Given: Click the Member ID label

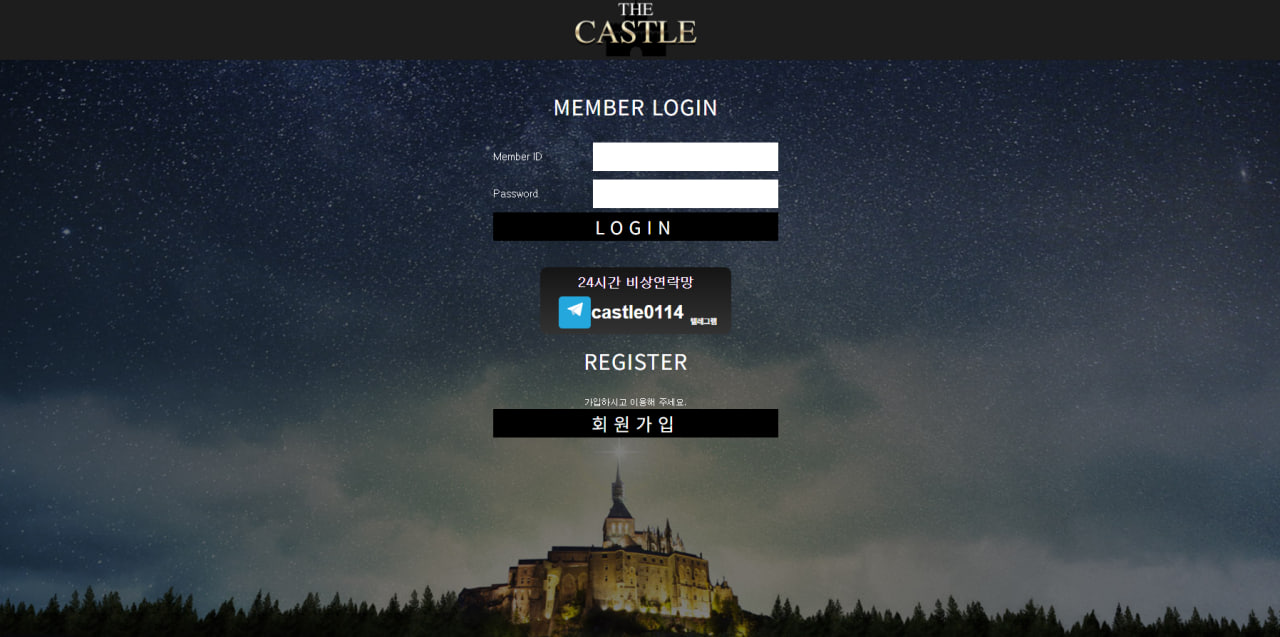Looking at the screenshot, I should coord(517,157).
